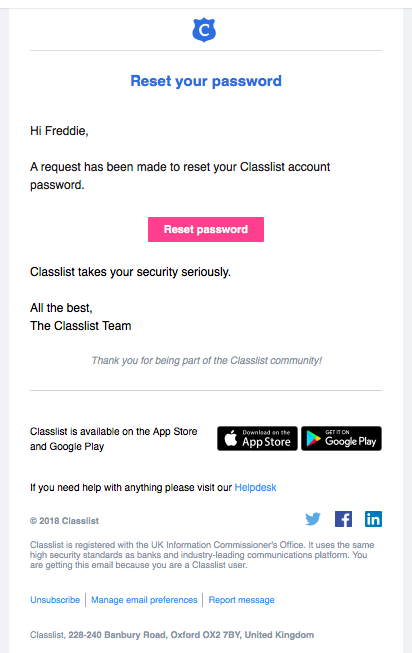The height and width of the screenshot is (653, 412).
Task: Select the Report message link
Action: [x=241, y=600]
